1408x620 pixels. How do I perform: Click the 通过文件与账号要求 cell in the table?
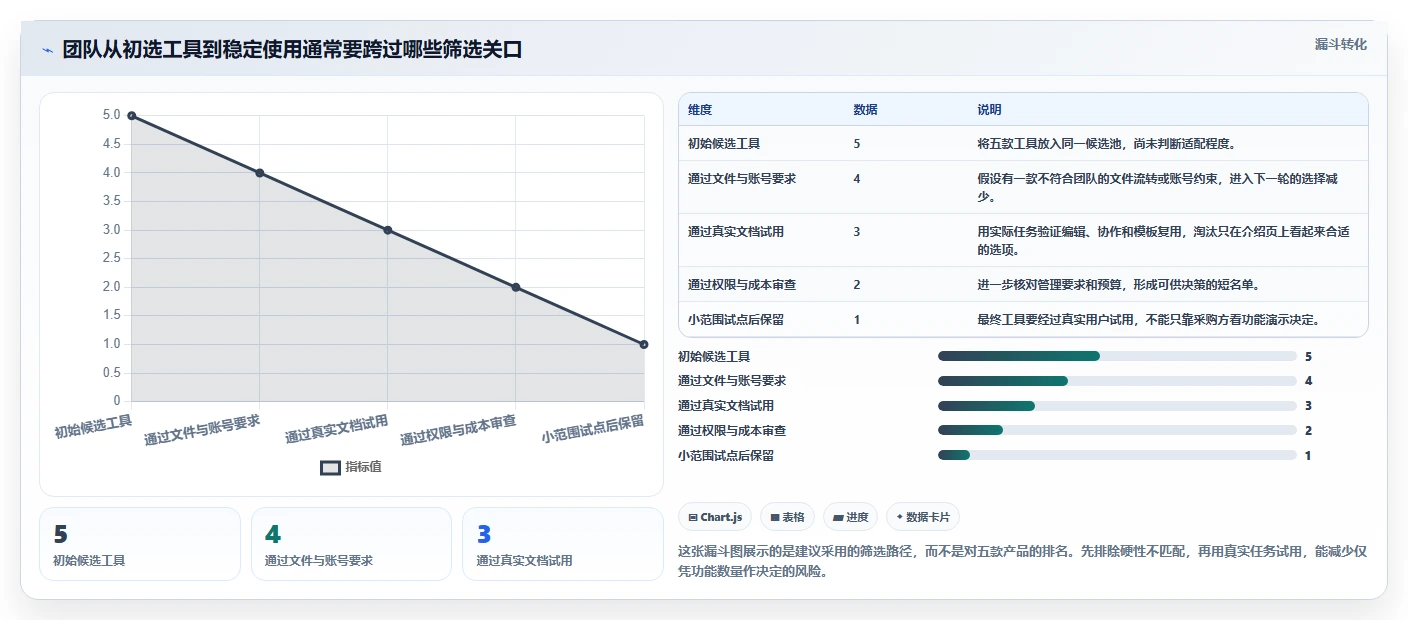742,179
